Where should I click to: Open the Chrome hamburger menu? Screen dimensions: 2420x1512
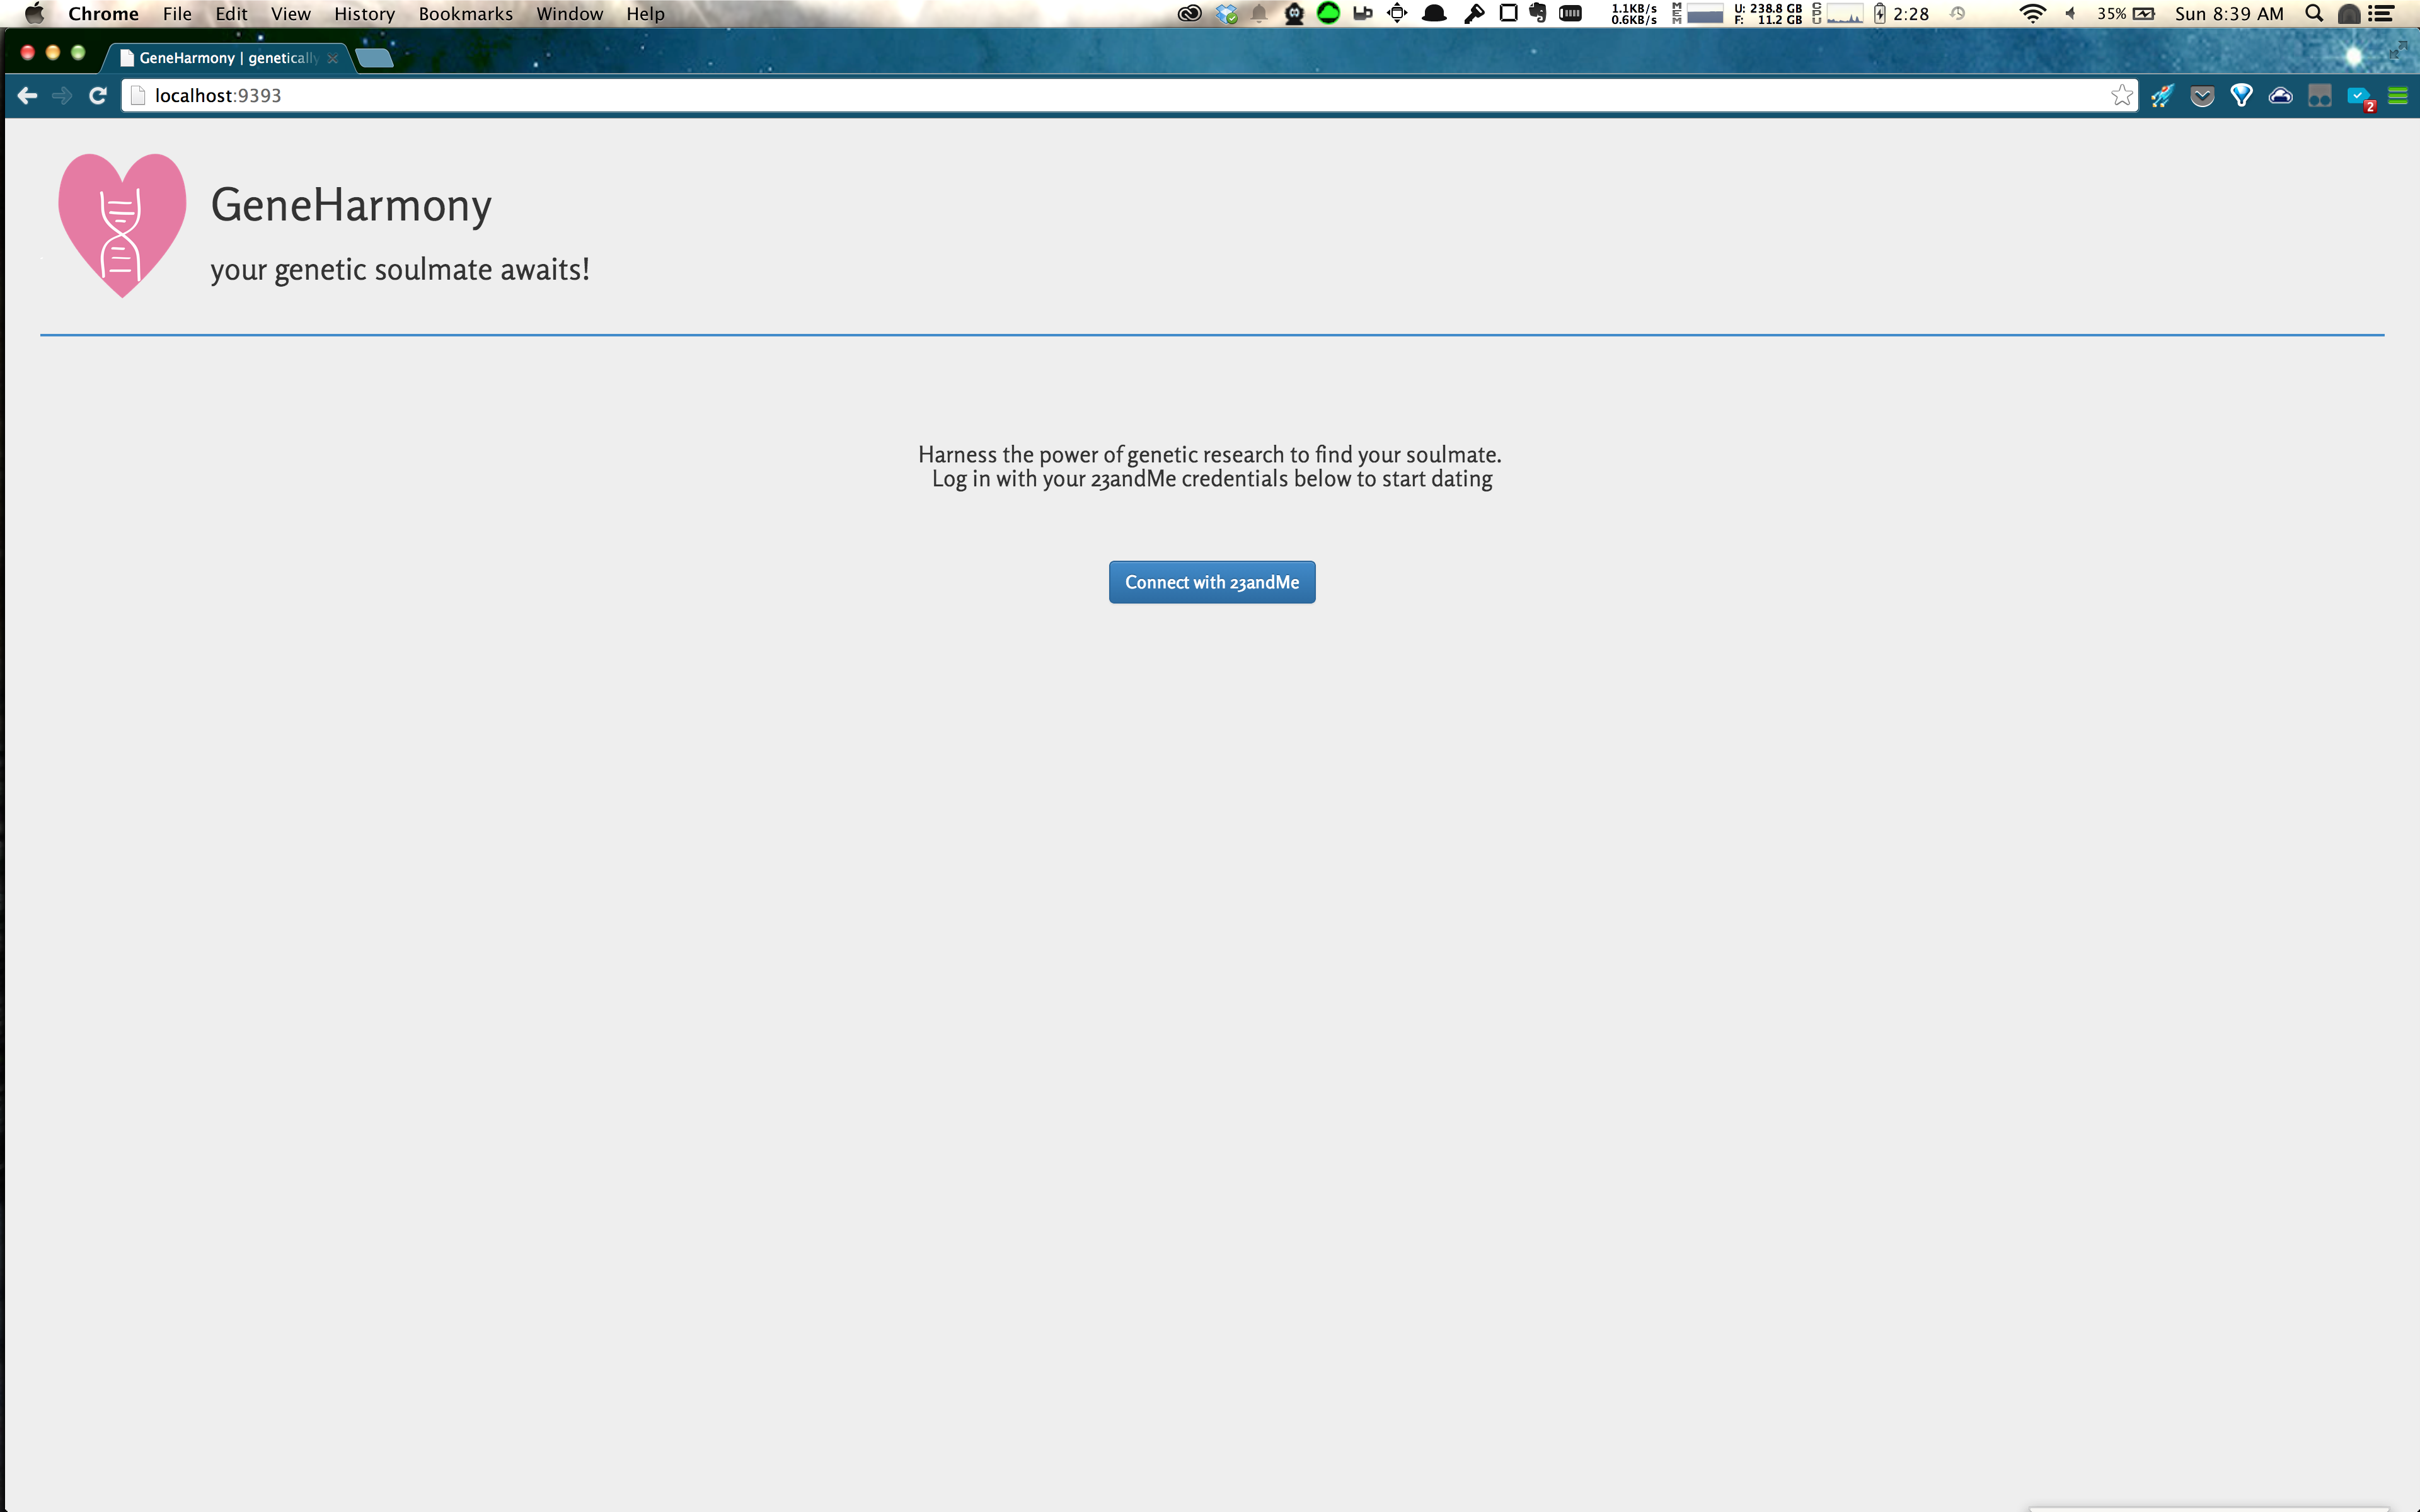pyautogui.click(x=2397, y=96)
